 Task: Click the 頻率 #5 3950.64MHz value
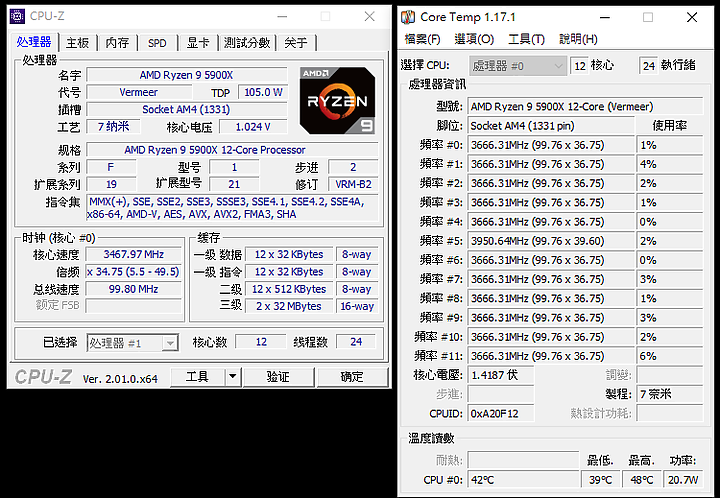tap(551, 241)
